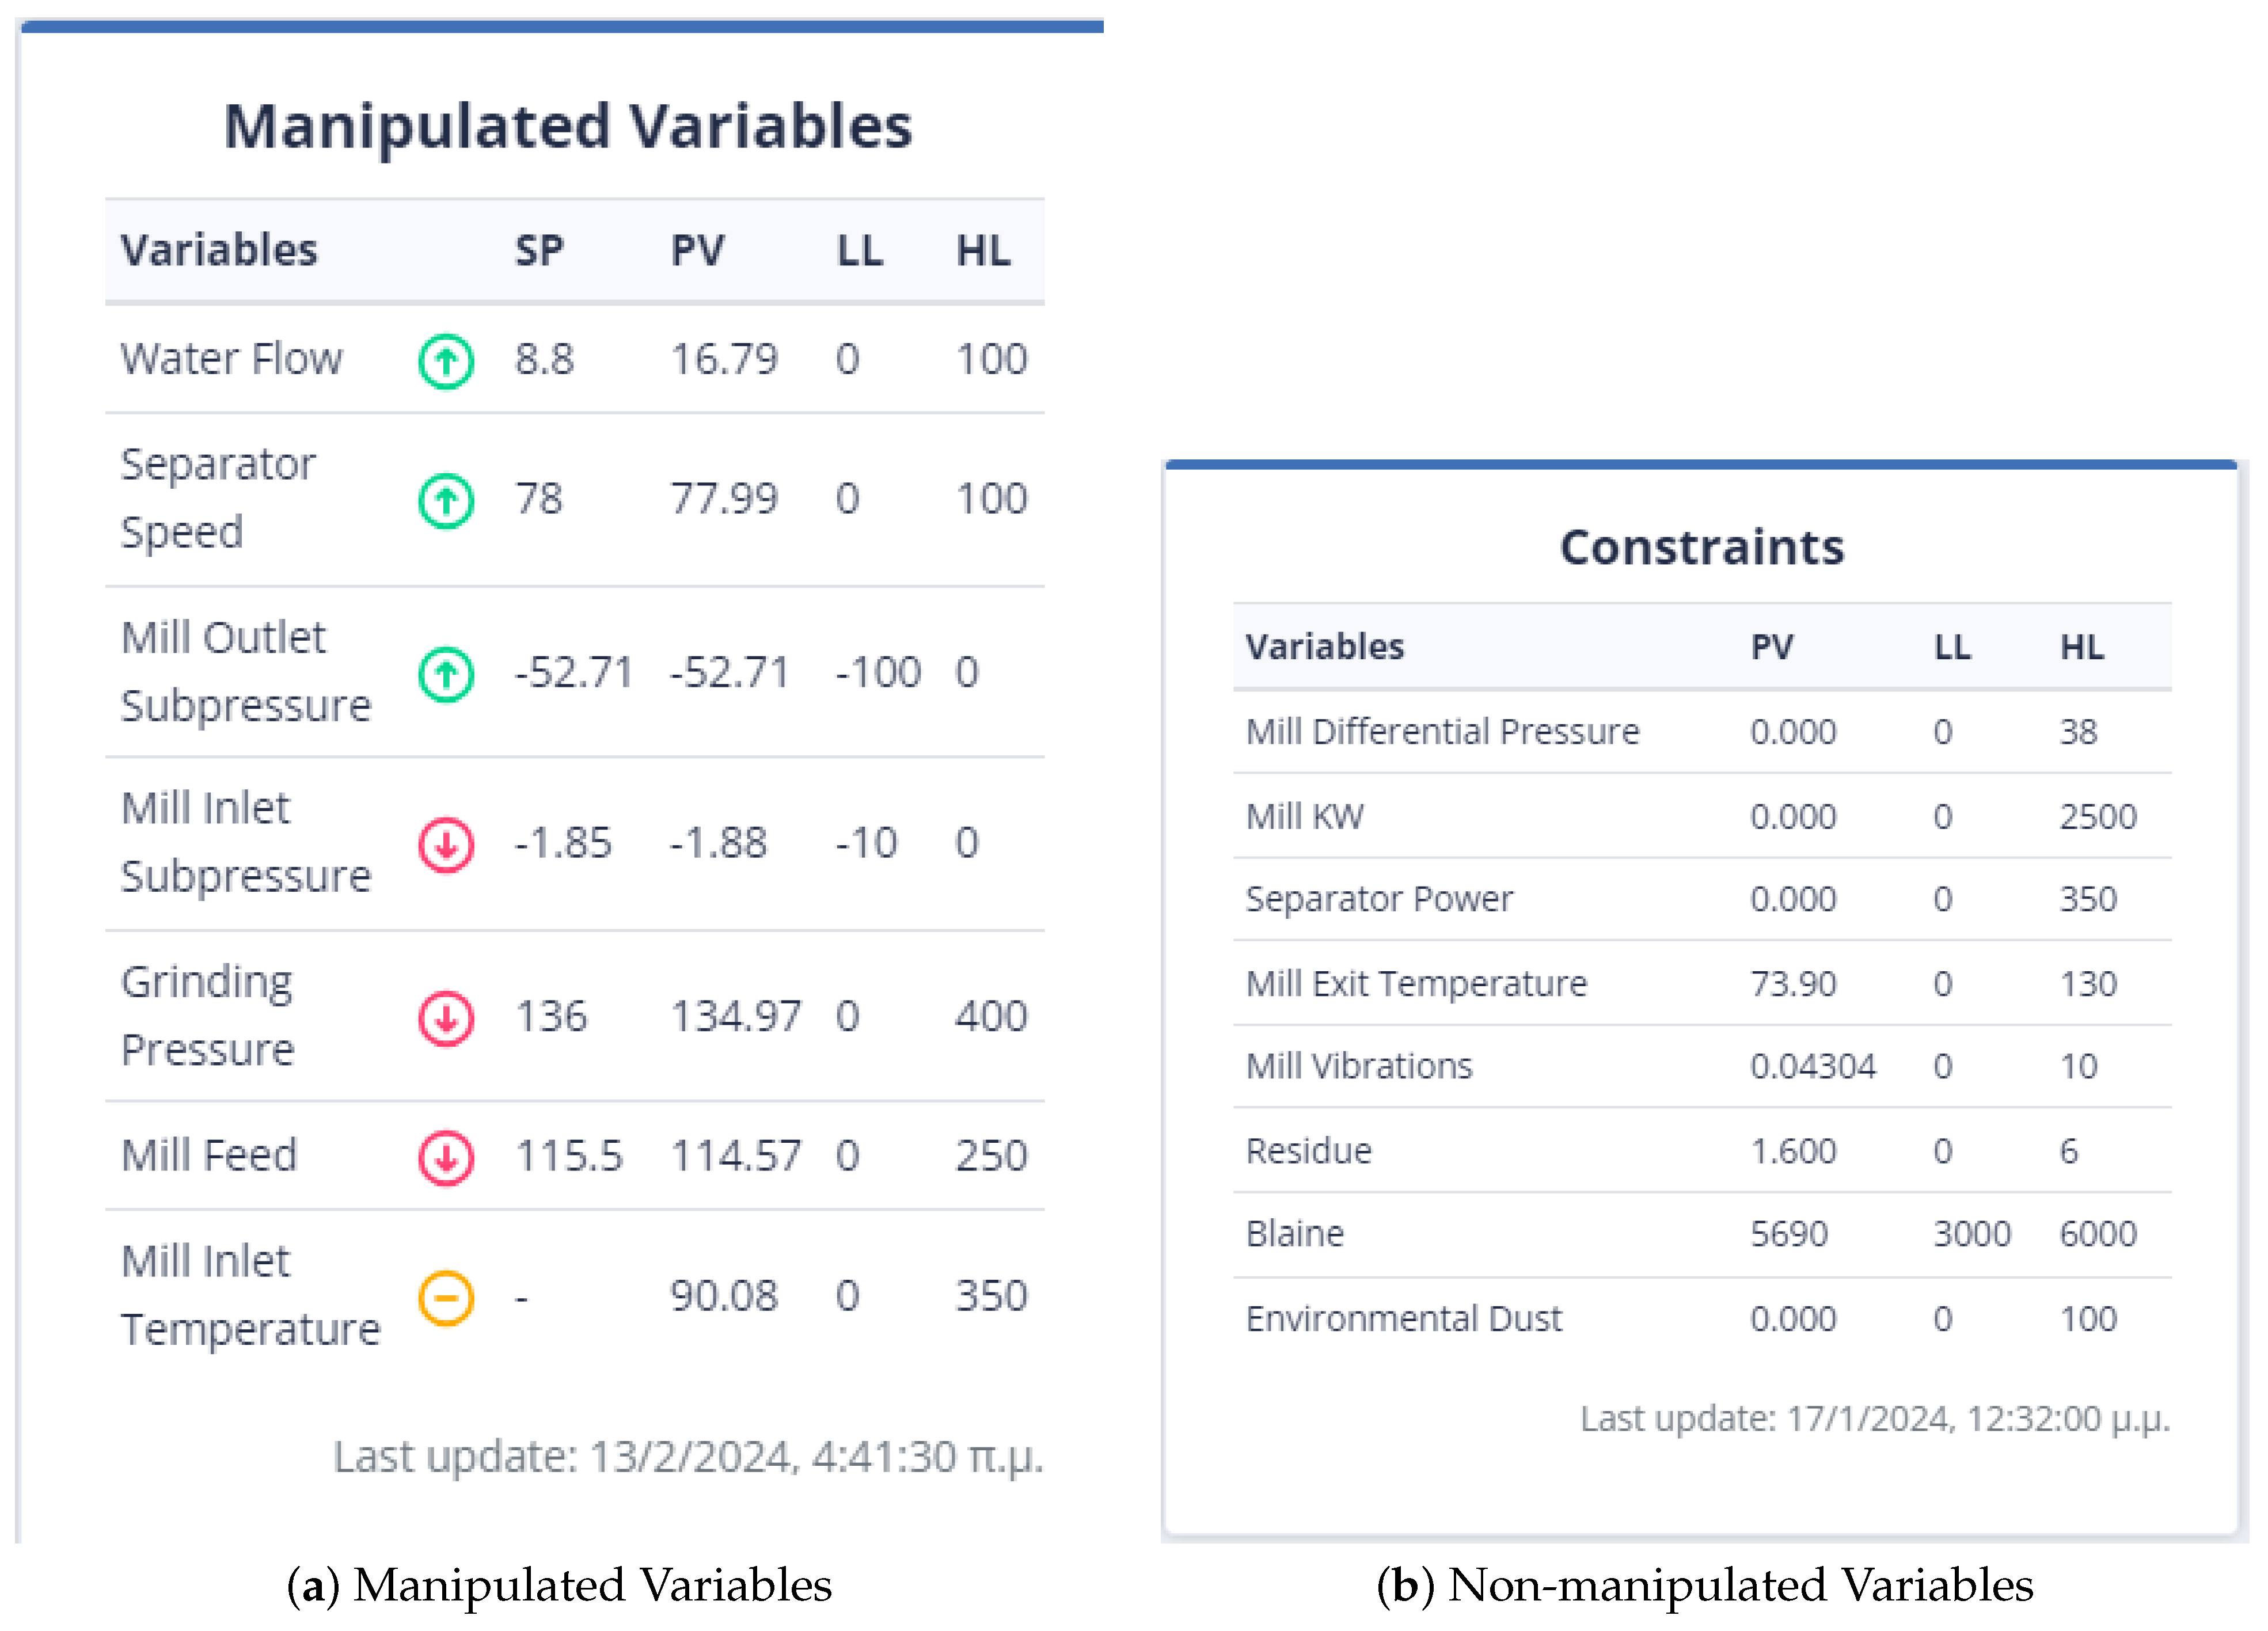2268x1631 pixels.
Task: Click Separator Speed green up arrow icon
Action: tap(446, 500)
